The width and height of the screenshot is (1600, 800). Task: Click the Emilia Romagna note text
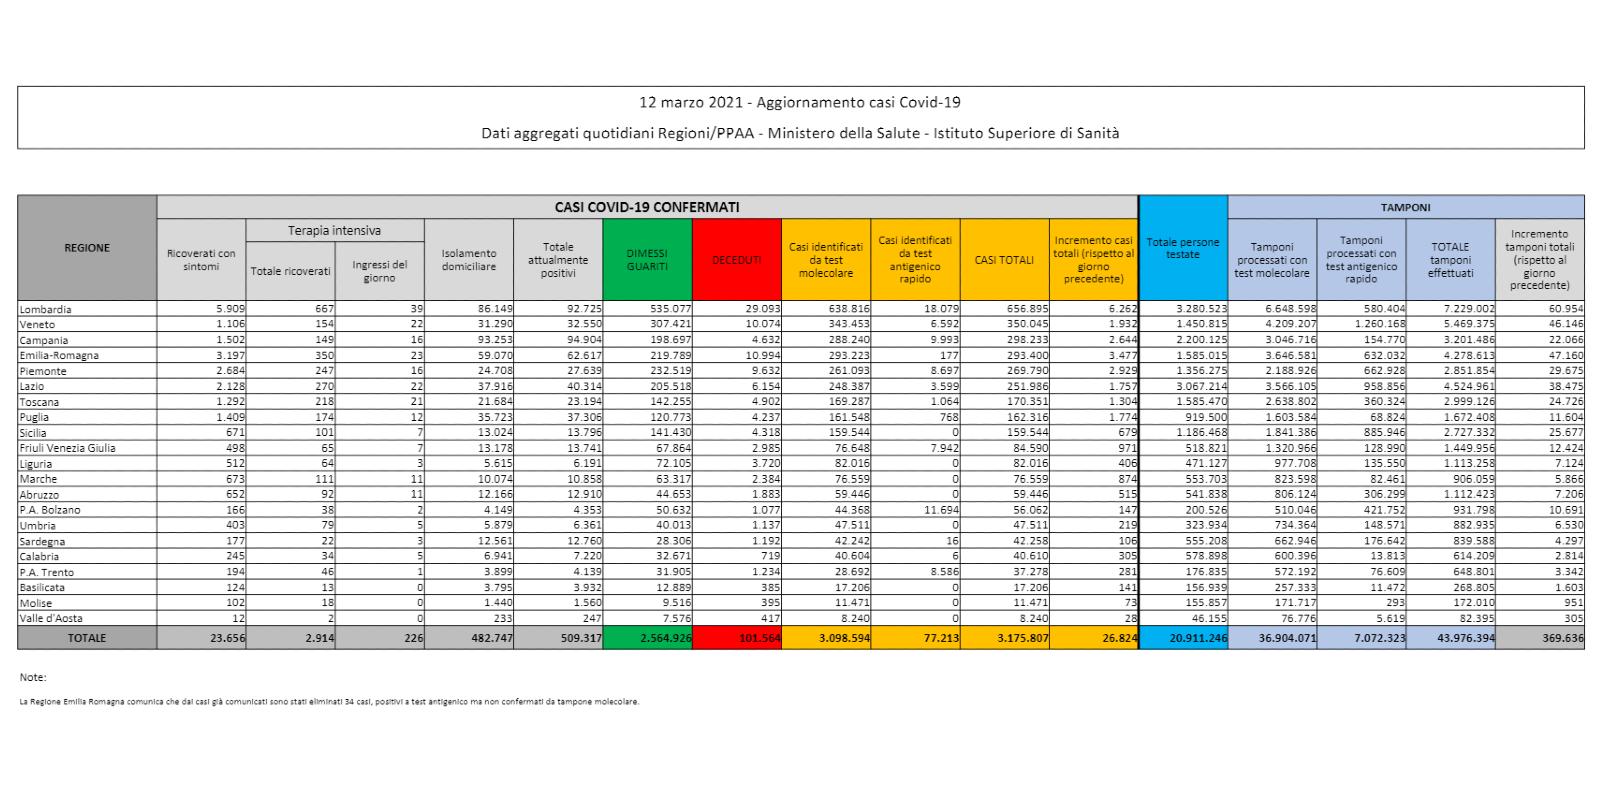click(328, 701)
